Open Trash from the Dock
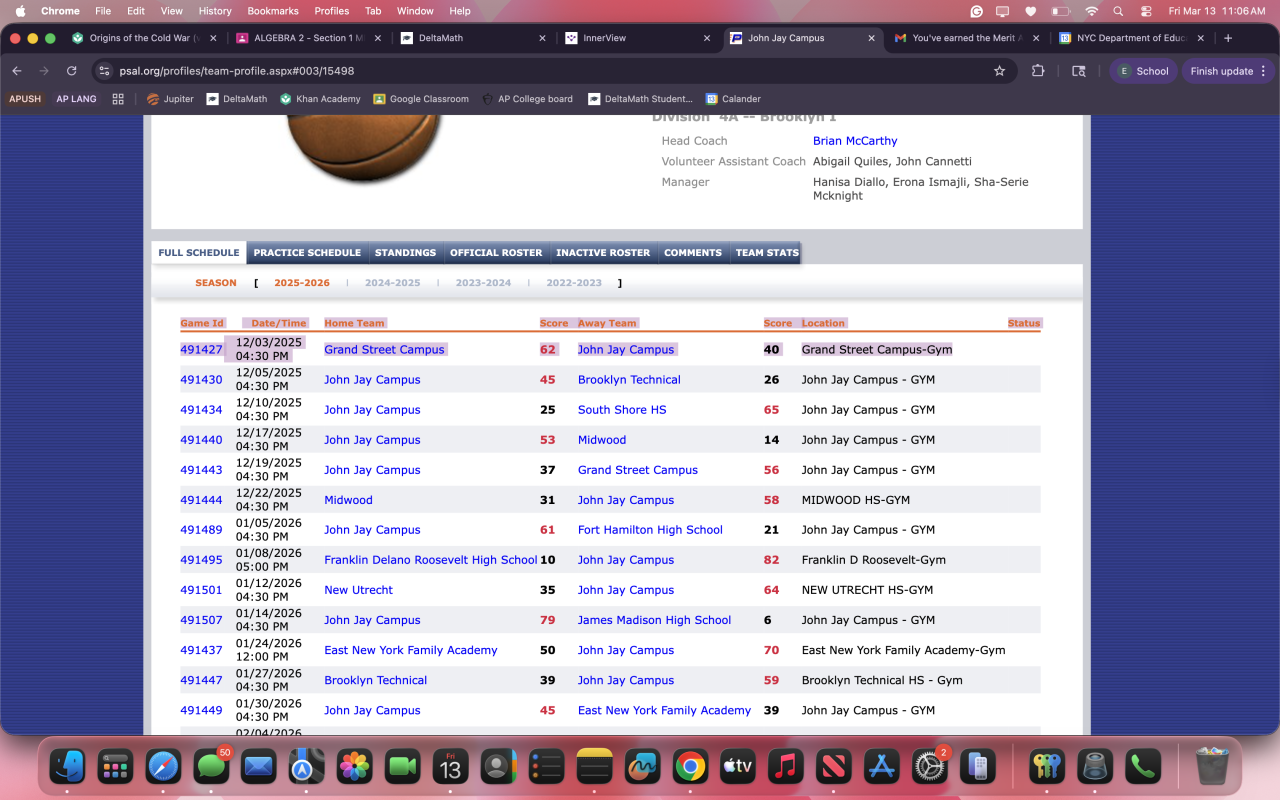Image resolution: width=1280 pixels, height=800 pixels. (1213, 767)
